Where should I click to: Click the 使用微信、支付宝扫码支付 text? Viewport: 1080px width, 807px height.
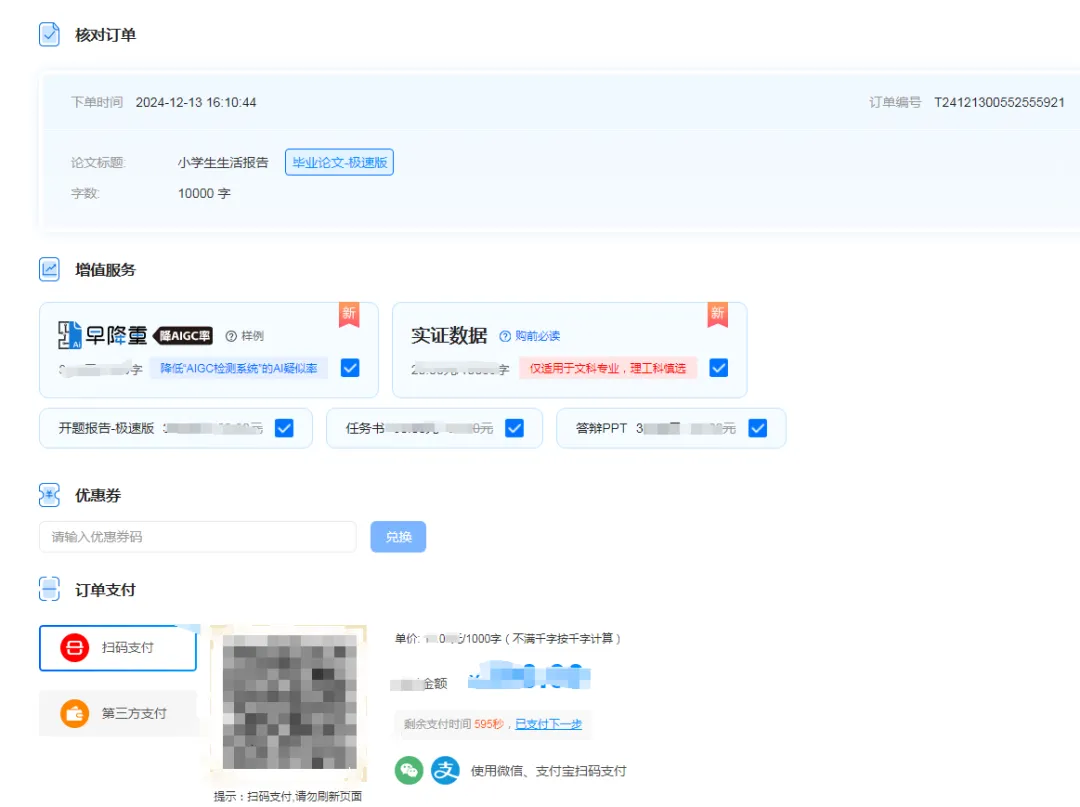pyautogui.click(x=548, y=771)
